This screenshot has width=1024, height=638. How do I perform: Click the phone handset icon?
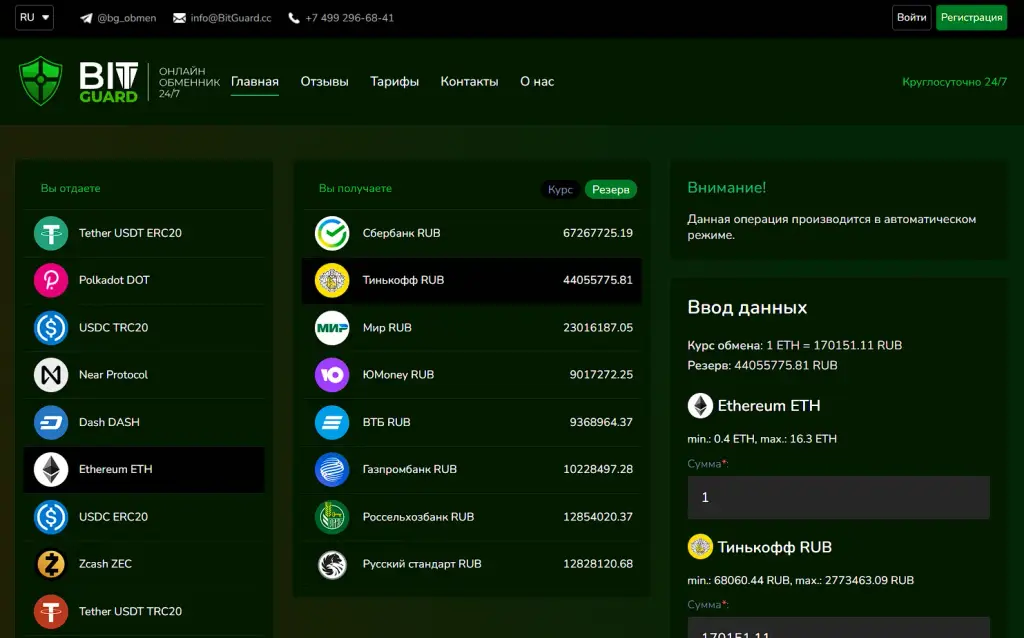click(x=294, y=18)
